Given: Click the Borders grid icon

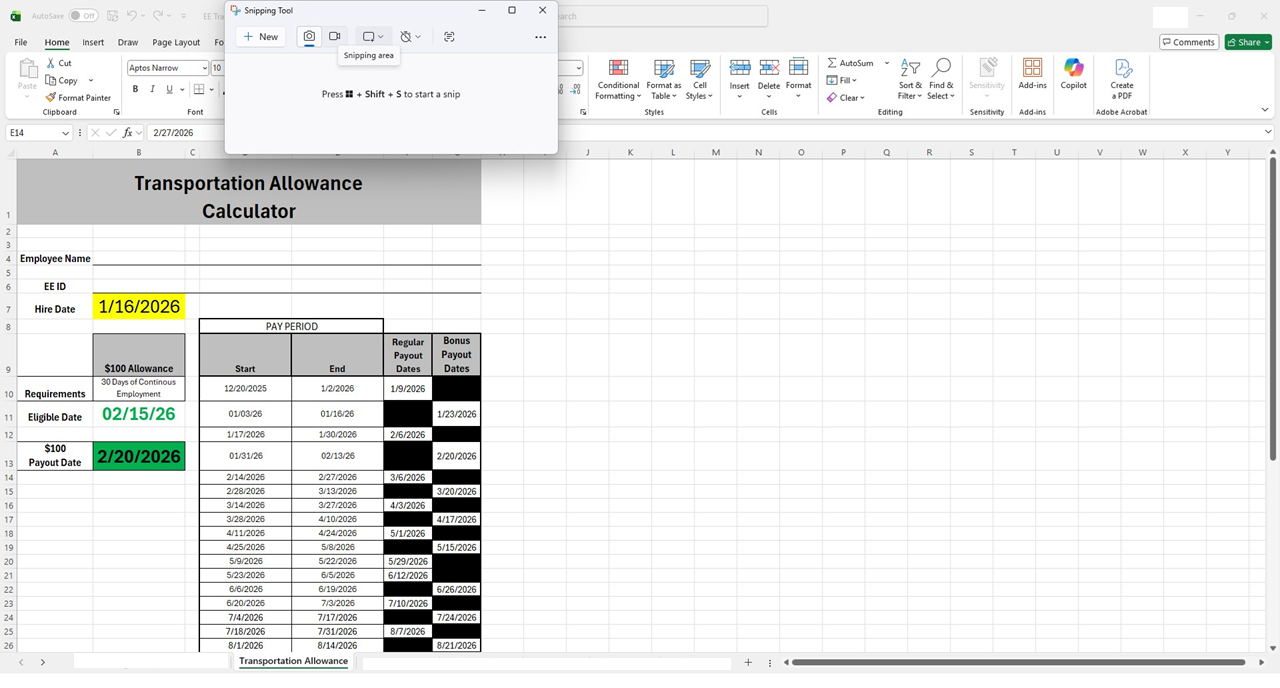Looking at the screenshot, I should coord(198,89).
